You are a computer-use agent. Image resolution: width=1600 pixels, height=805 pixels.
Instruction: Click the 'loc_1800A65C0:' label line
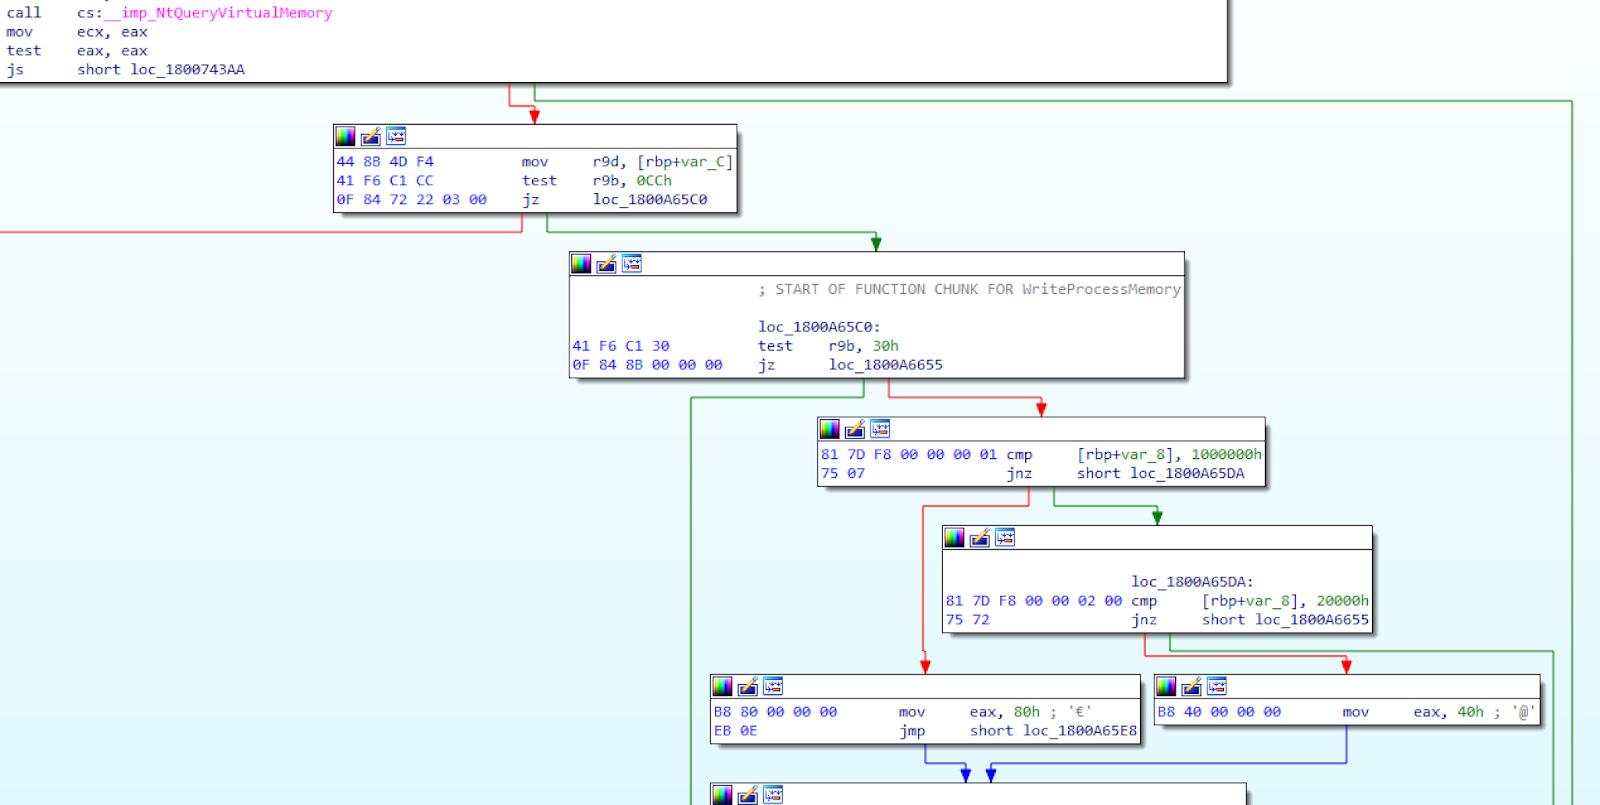click(819, 327)
